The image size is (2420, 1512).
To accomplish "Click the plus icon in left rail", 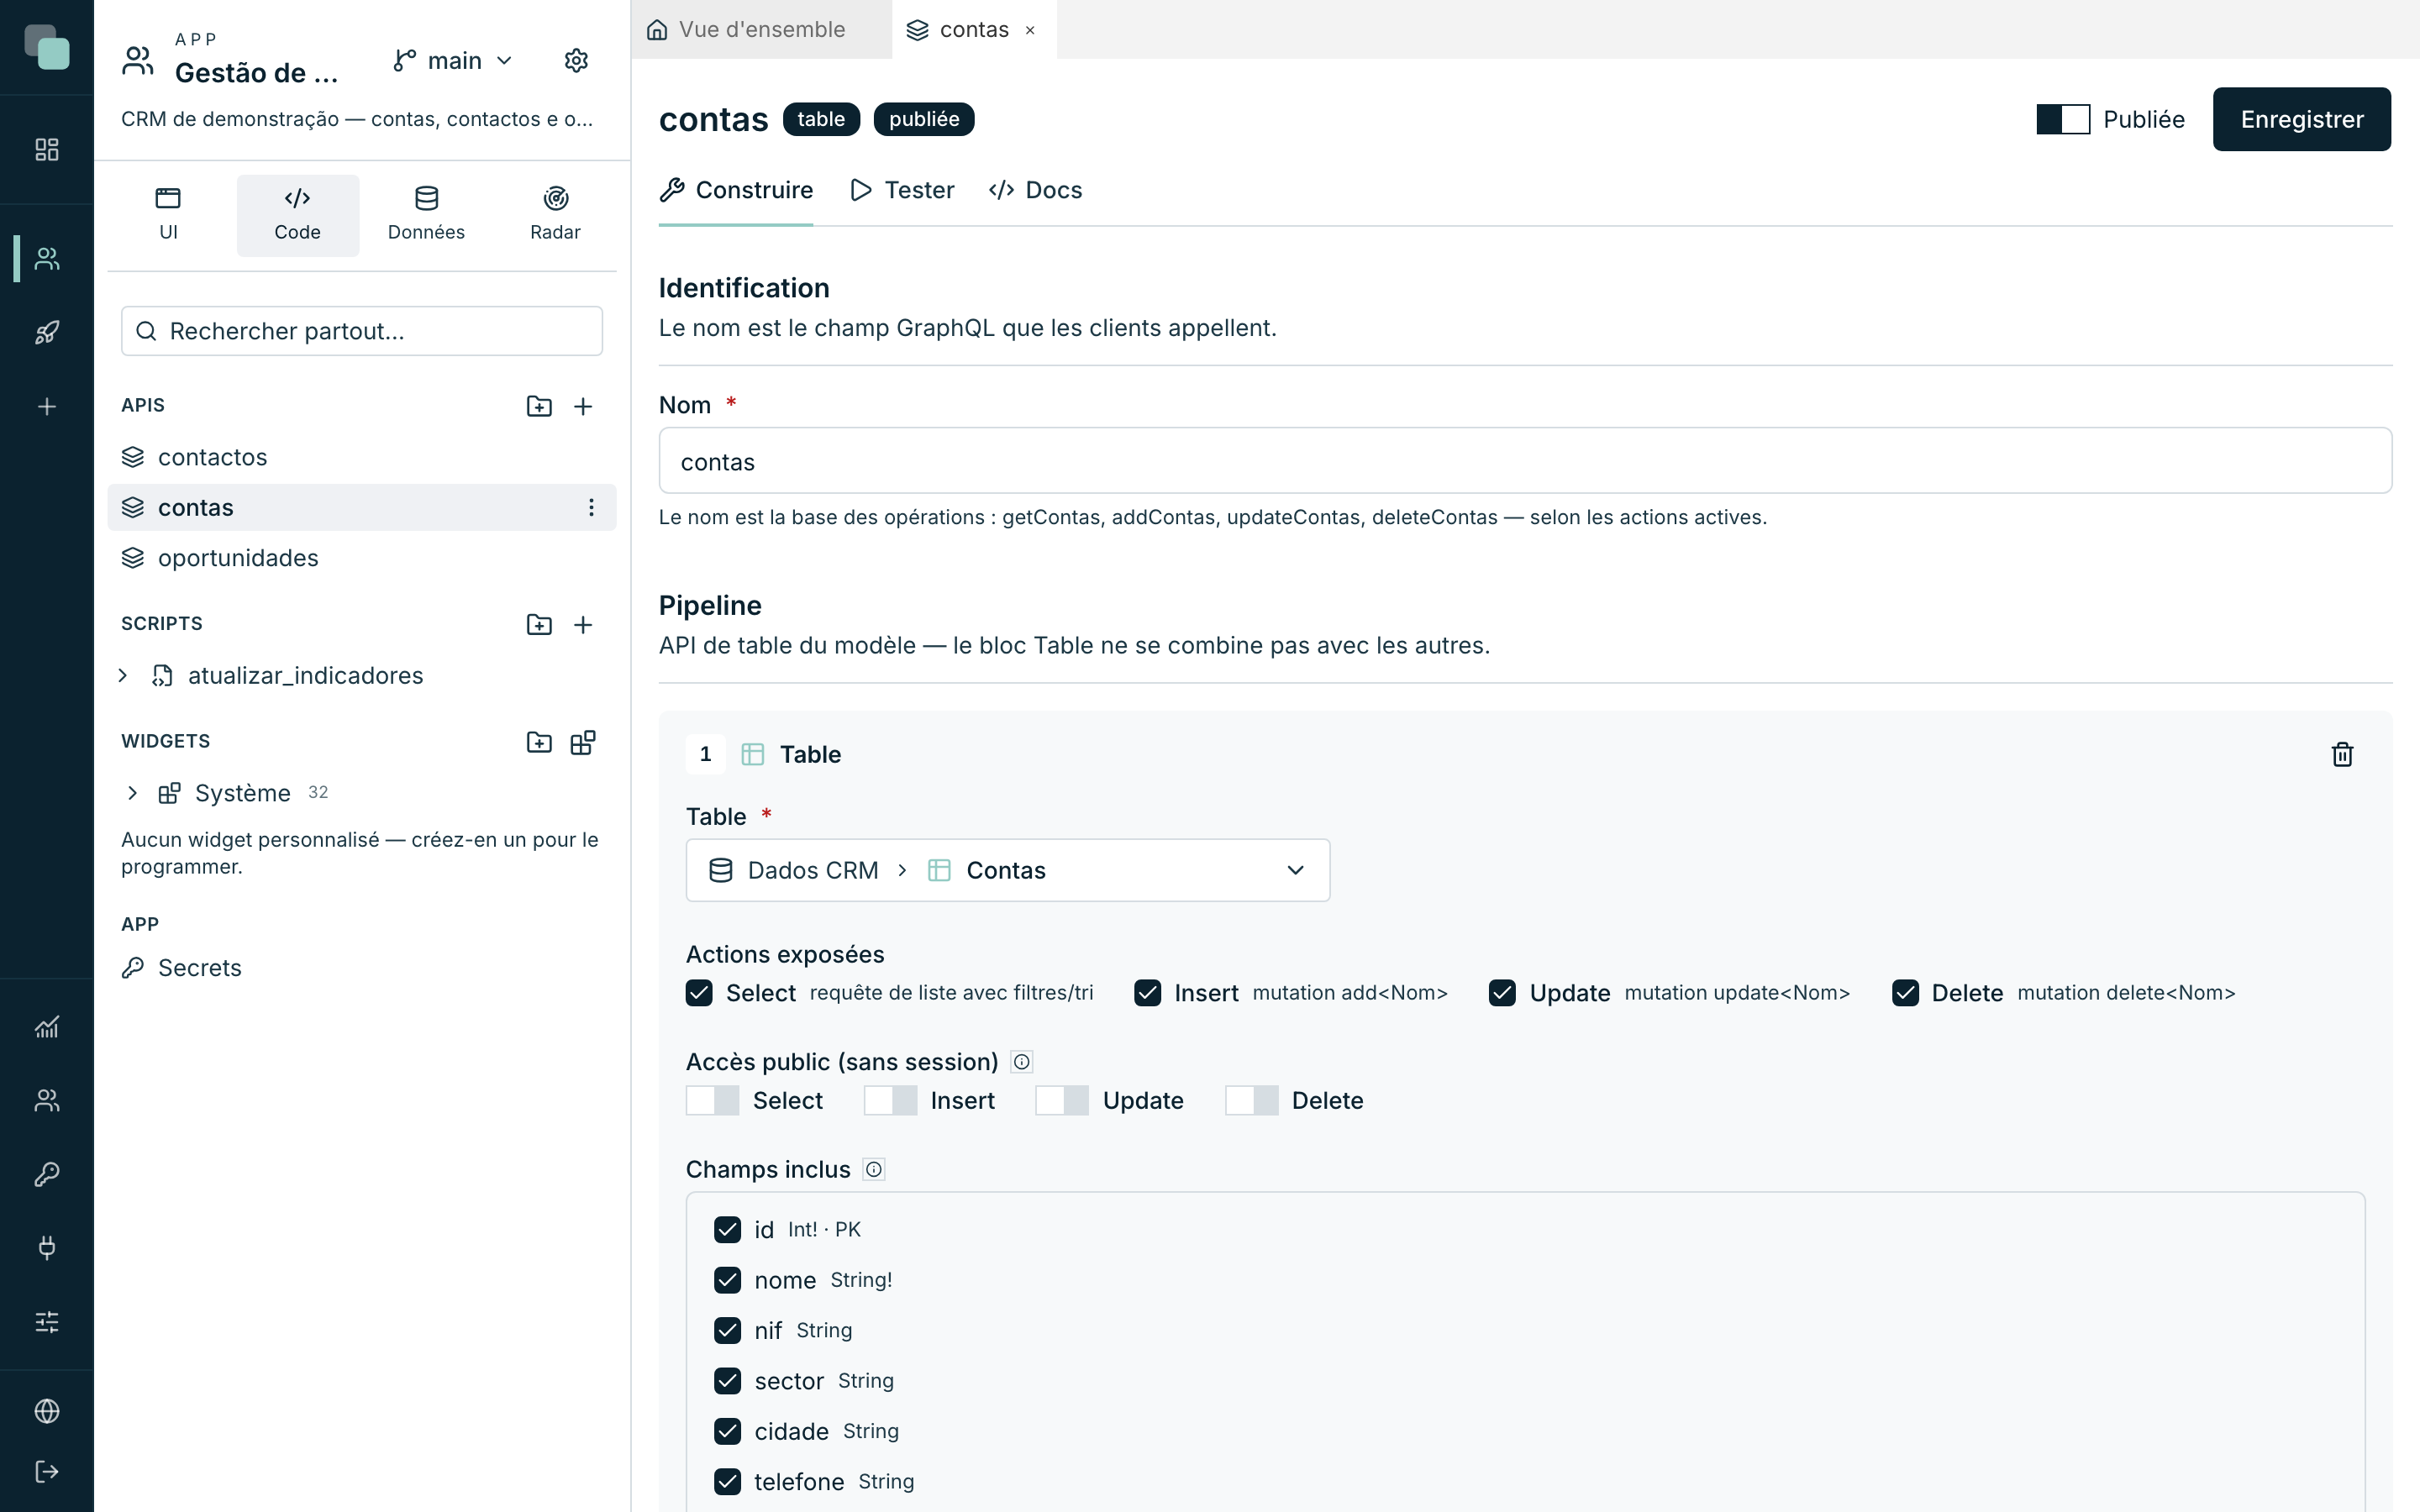I will coord(47,406).
